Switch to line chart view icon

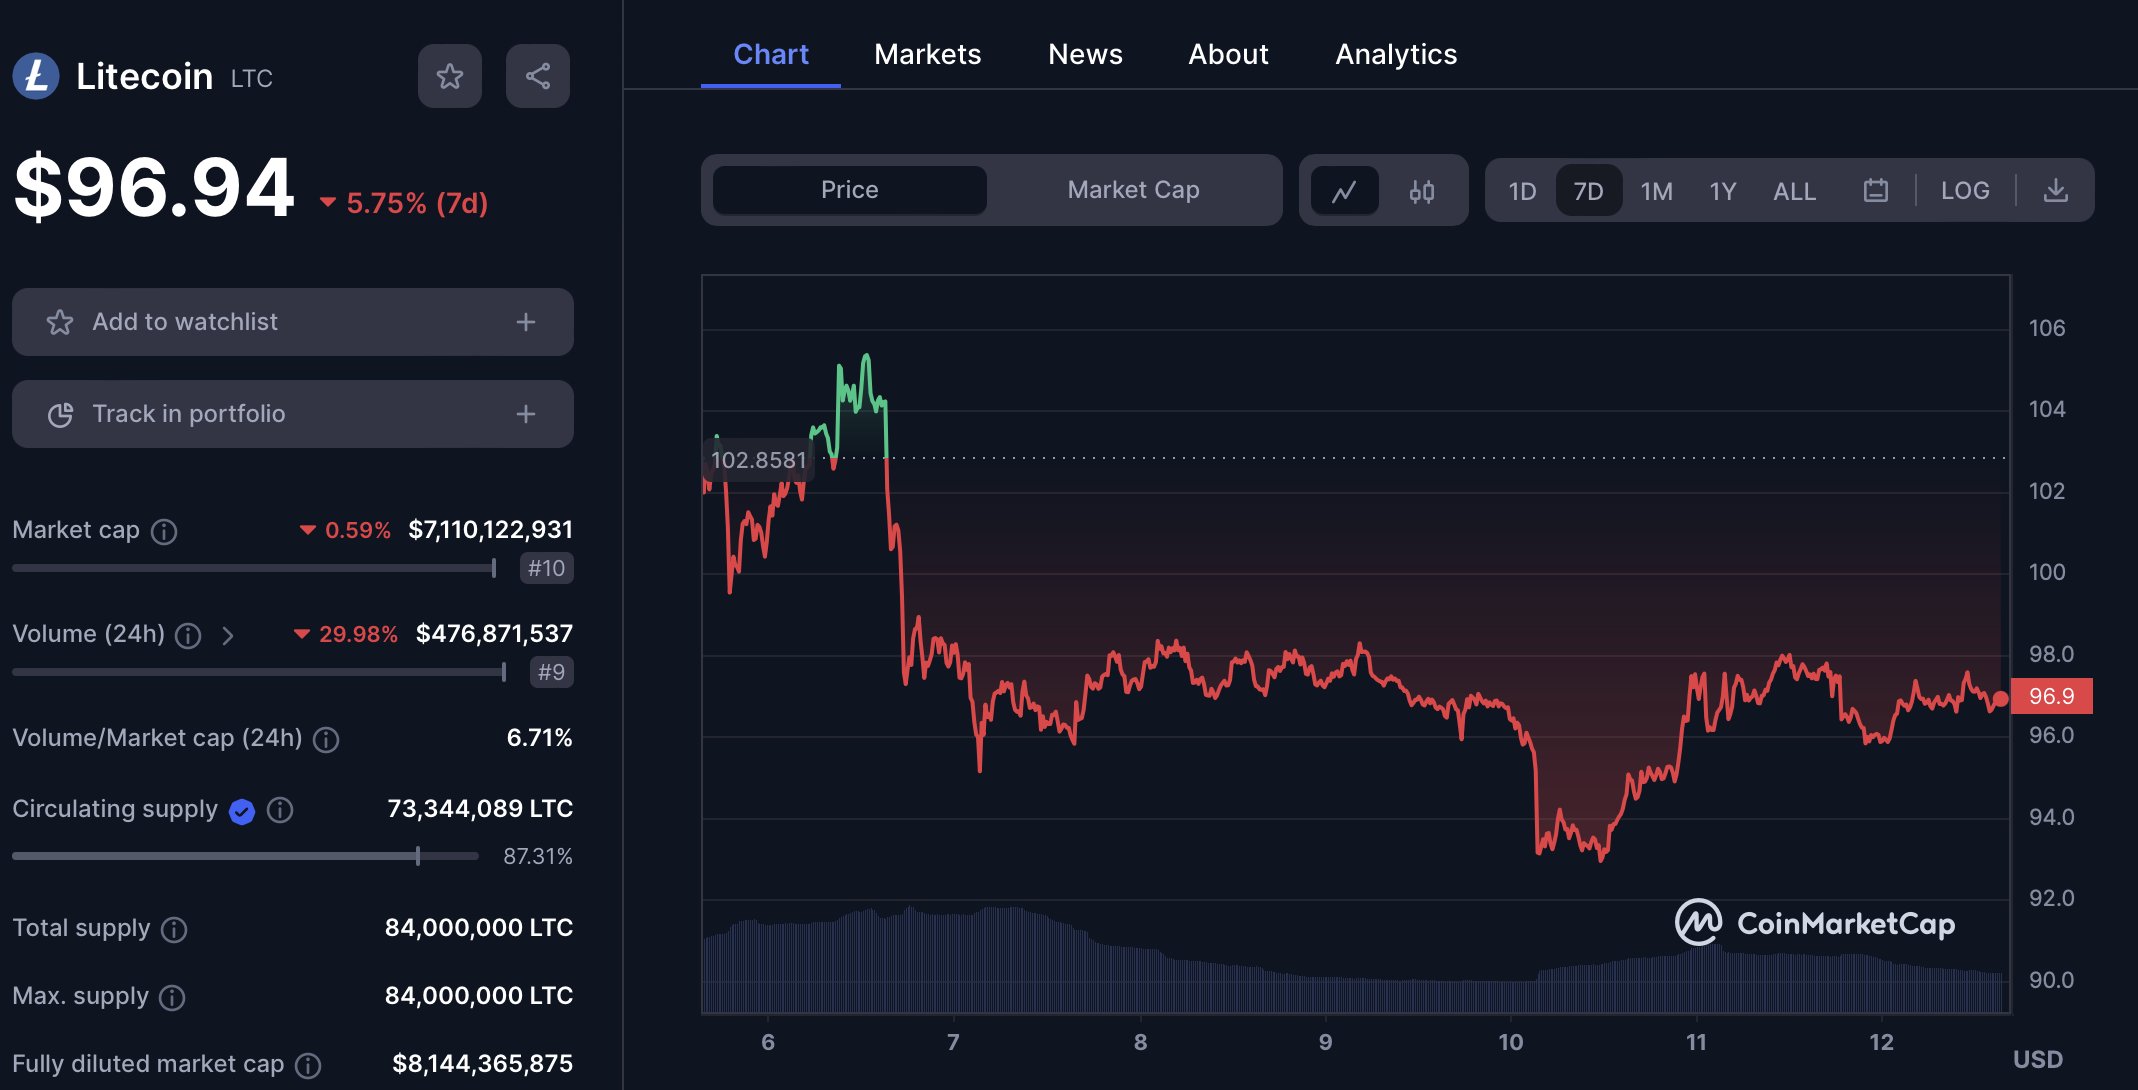1344,190
